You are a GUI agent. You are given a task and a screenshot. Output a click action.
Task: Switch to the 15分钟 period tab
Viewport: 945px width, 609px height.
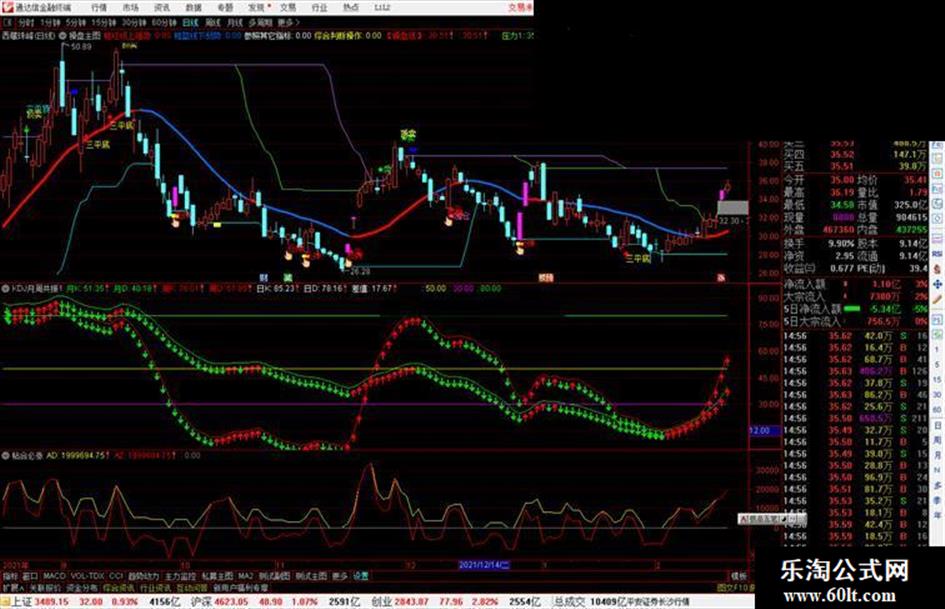104,22
